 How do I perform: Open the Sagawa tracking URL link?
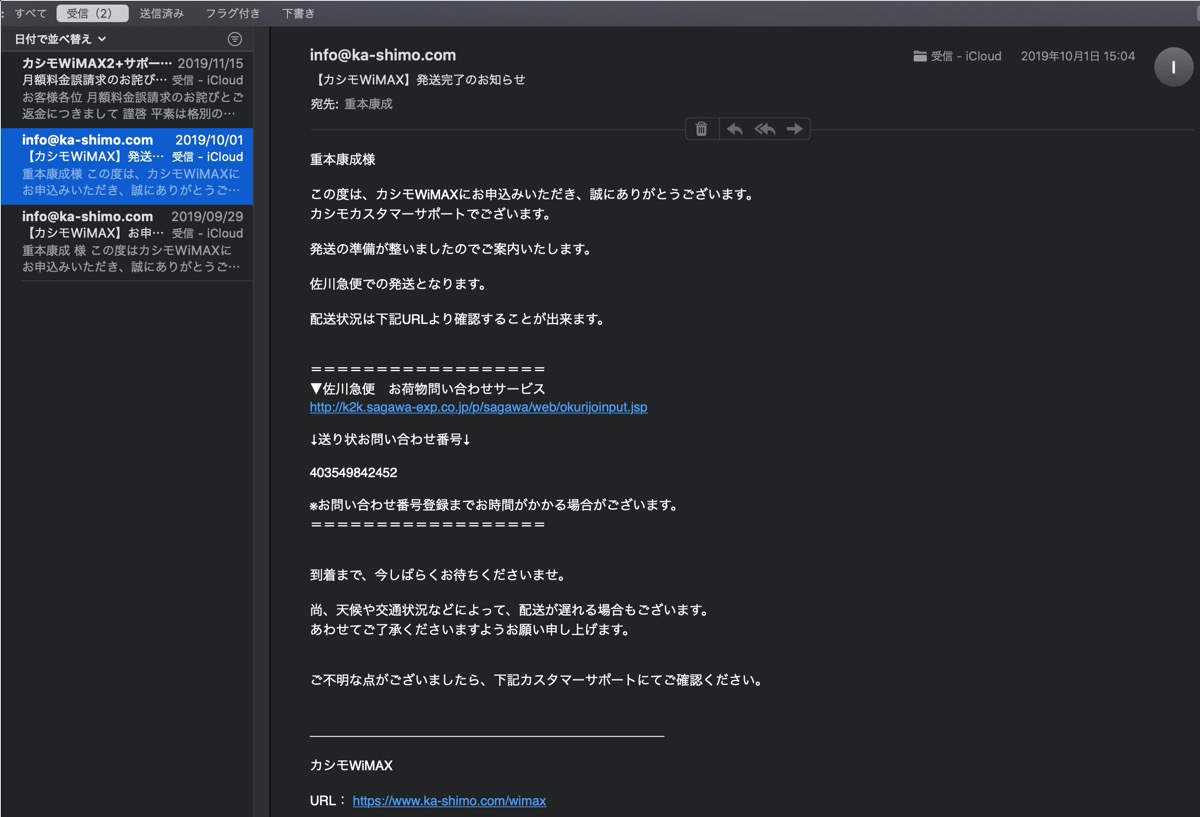click(x=478, y=407)
